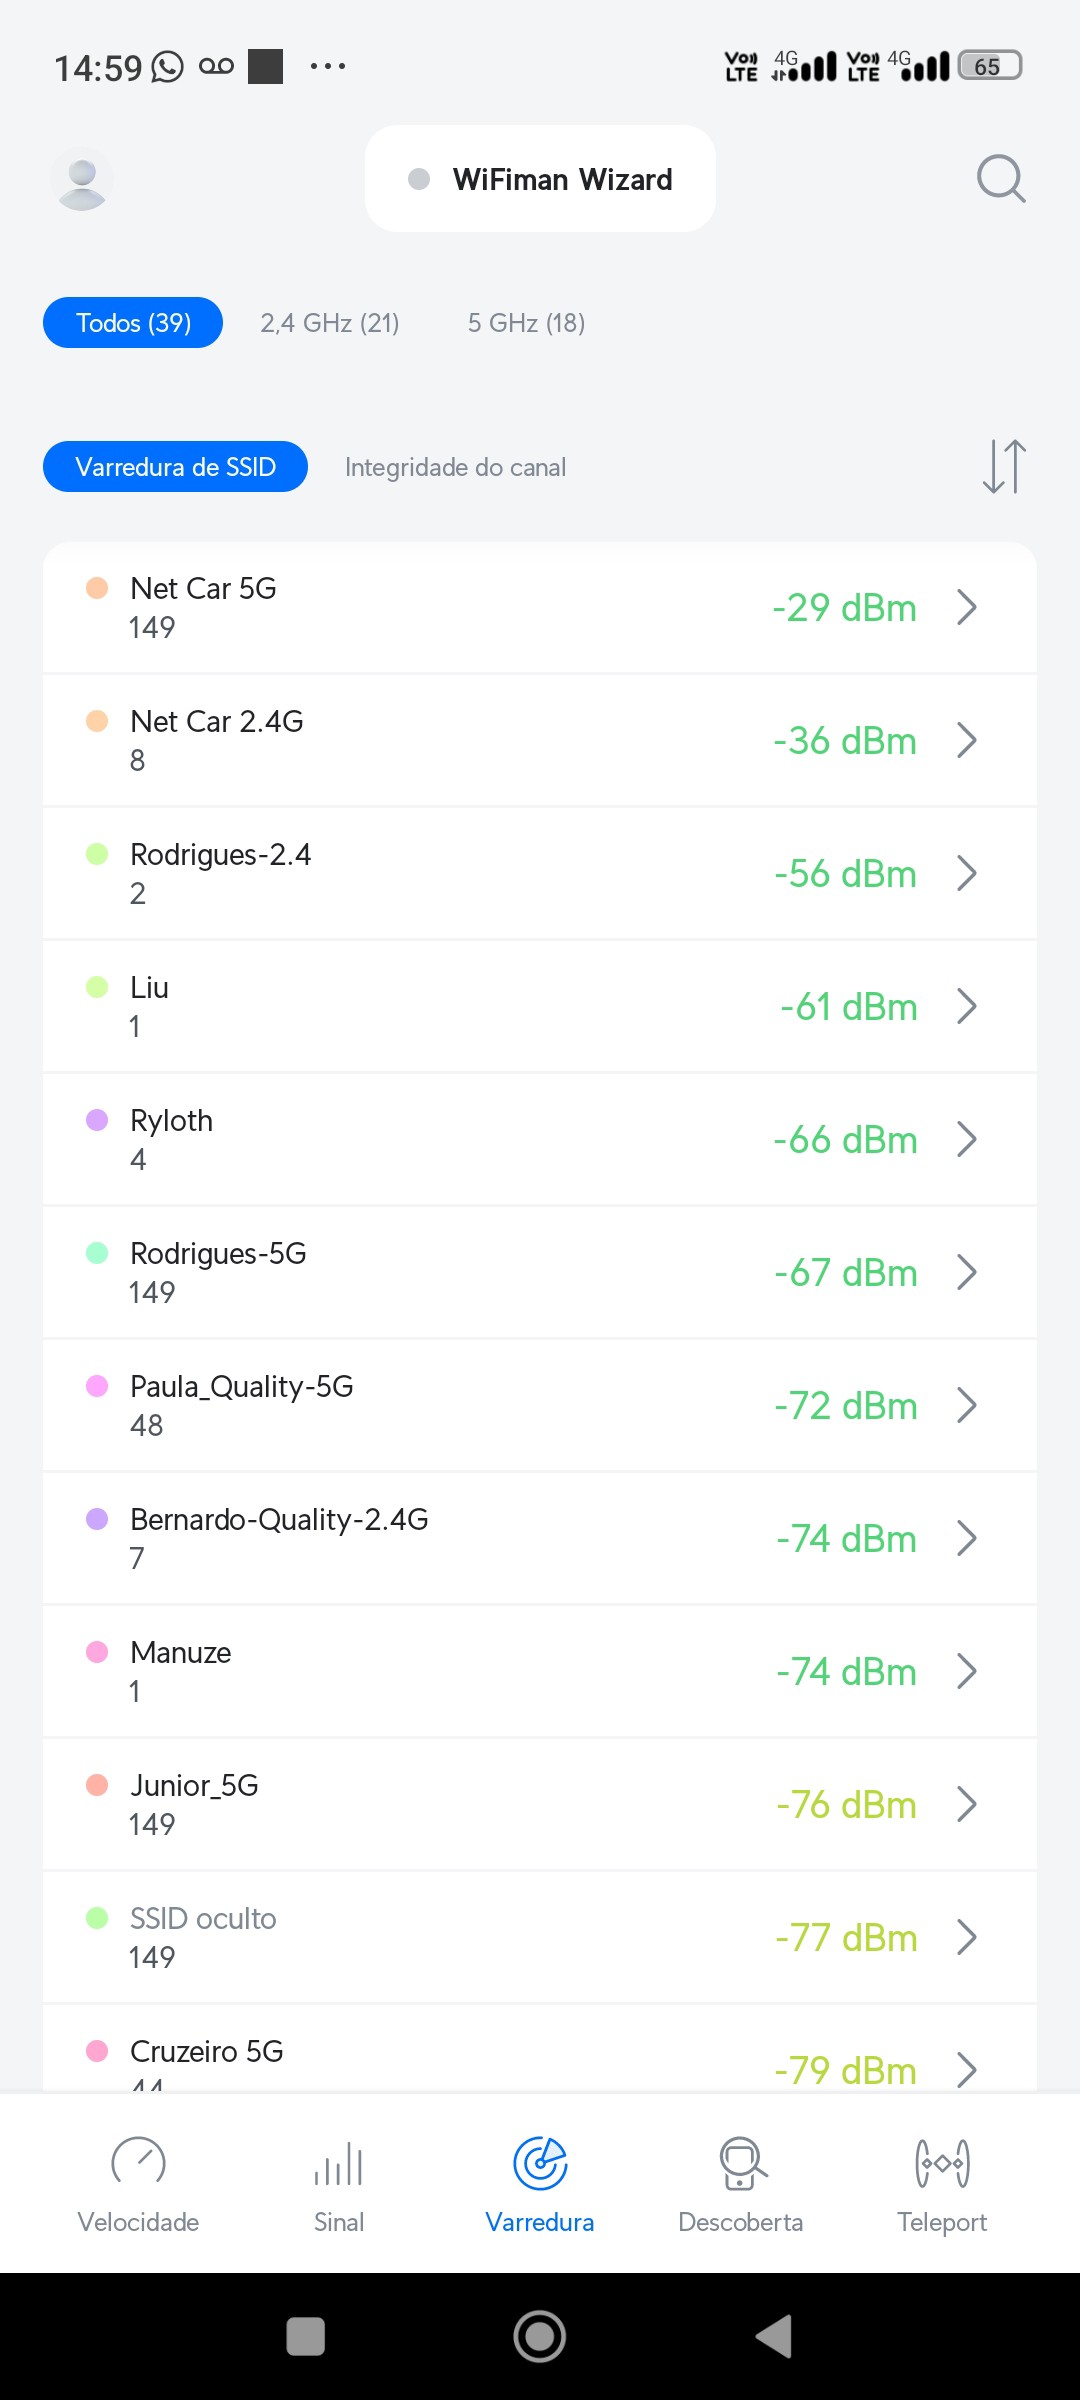Screen dimensions: 1080x2400
Task: Open the Velocidade speed test icon
Action: [138, 2163]
